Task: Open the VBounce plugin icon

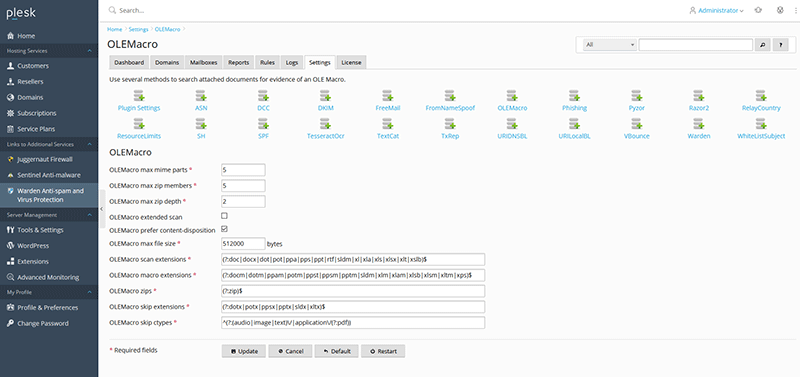Action: coord(637,123)
